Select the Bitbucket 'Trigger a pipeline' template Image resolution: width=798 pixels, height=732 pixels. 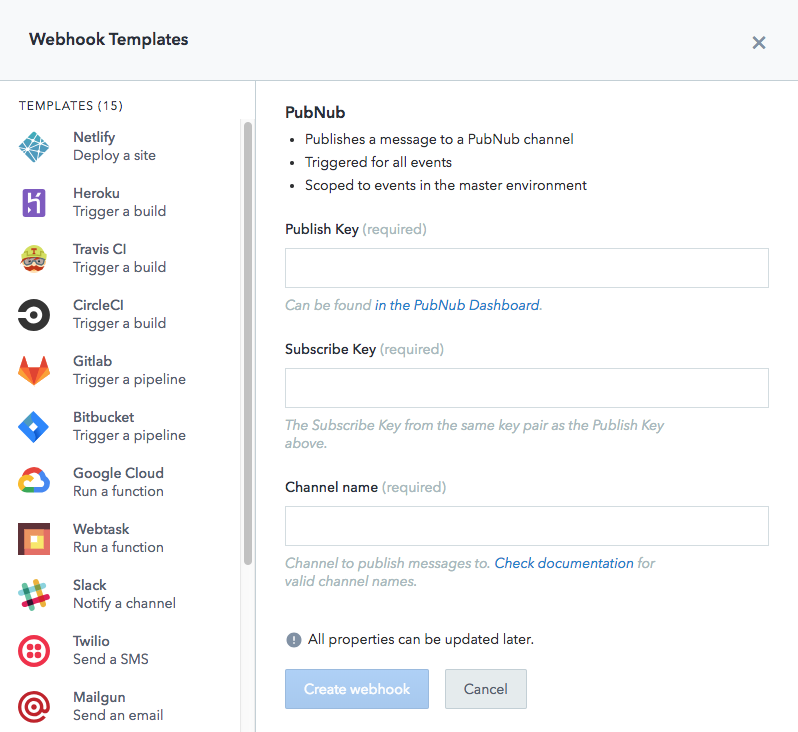tap(129, 426)
